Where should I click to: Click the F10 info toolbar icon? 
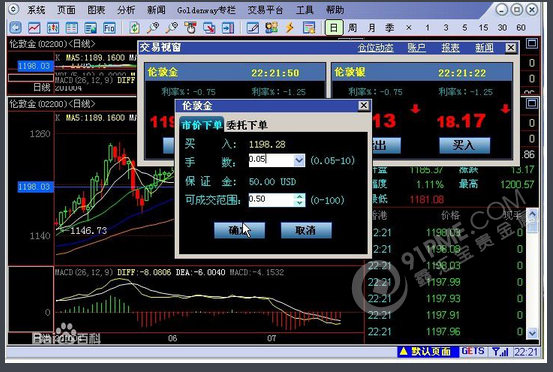(x=109, y=28)
